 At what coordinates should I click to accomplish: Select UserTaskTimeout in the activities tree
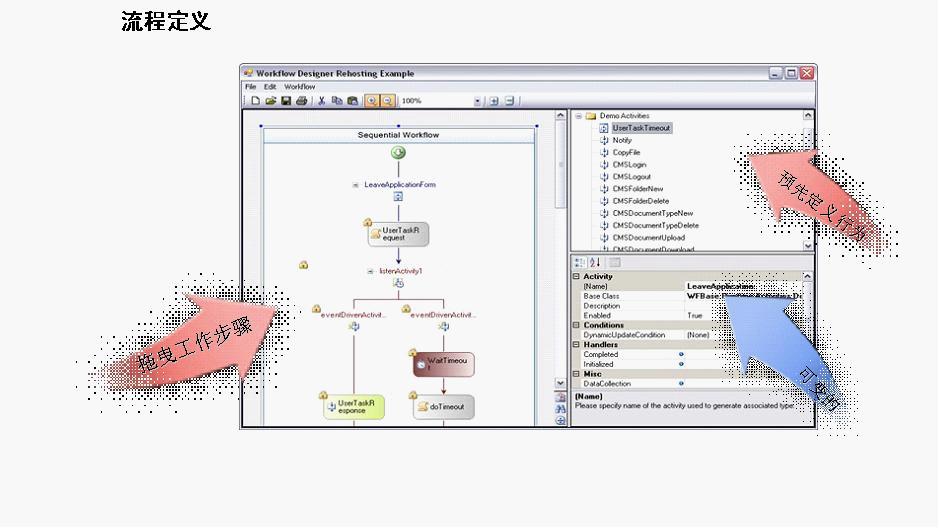pyautogui.click(x=641, y=128)
